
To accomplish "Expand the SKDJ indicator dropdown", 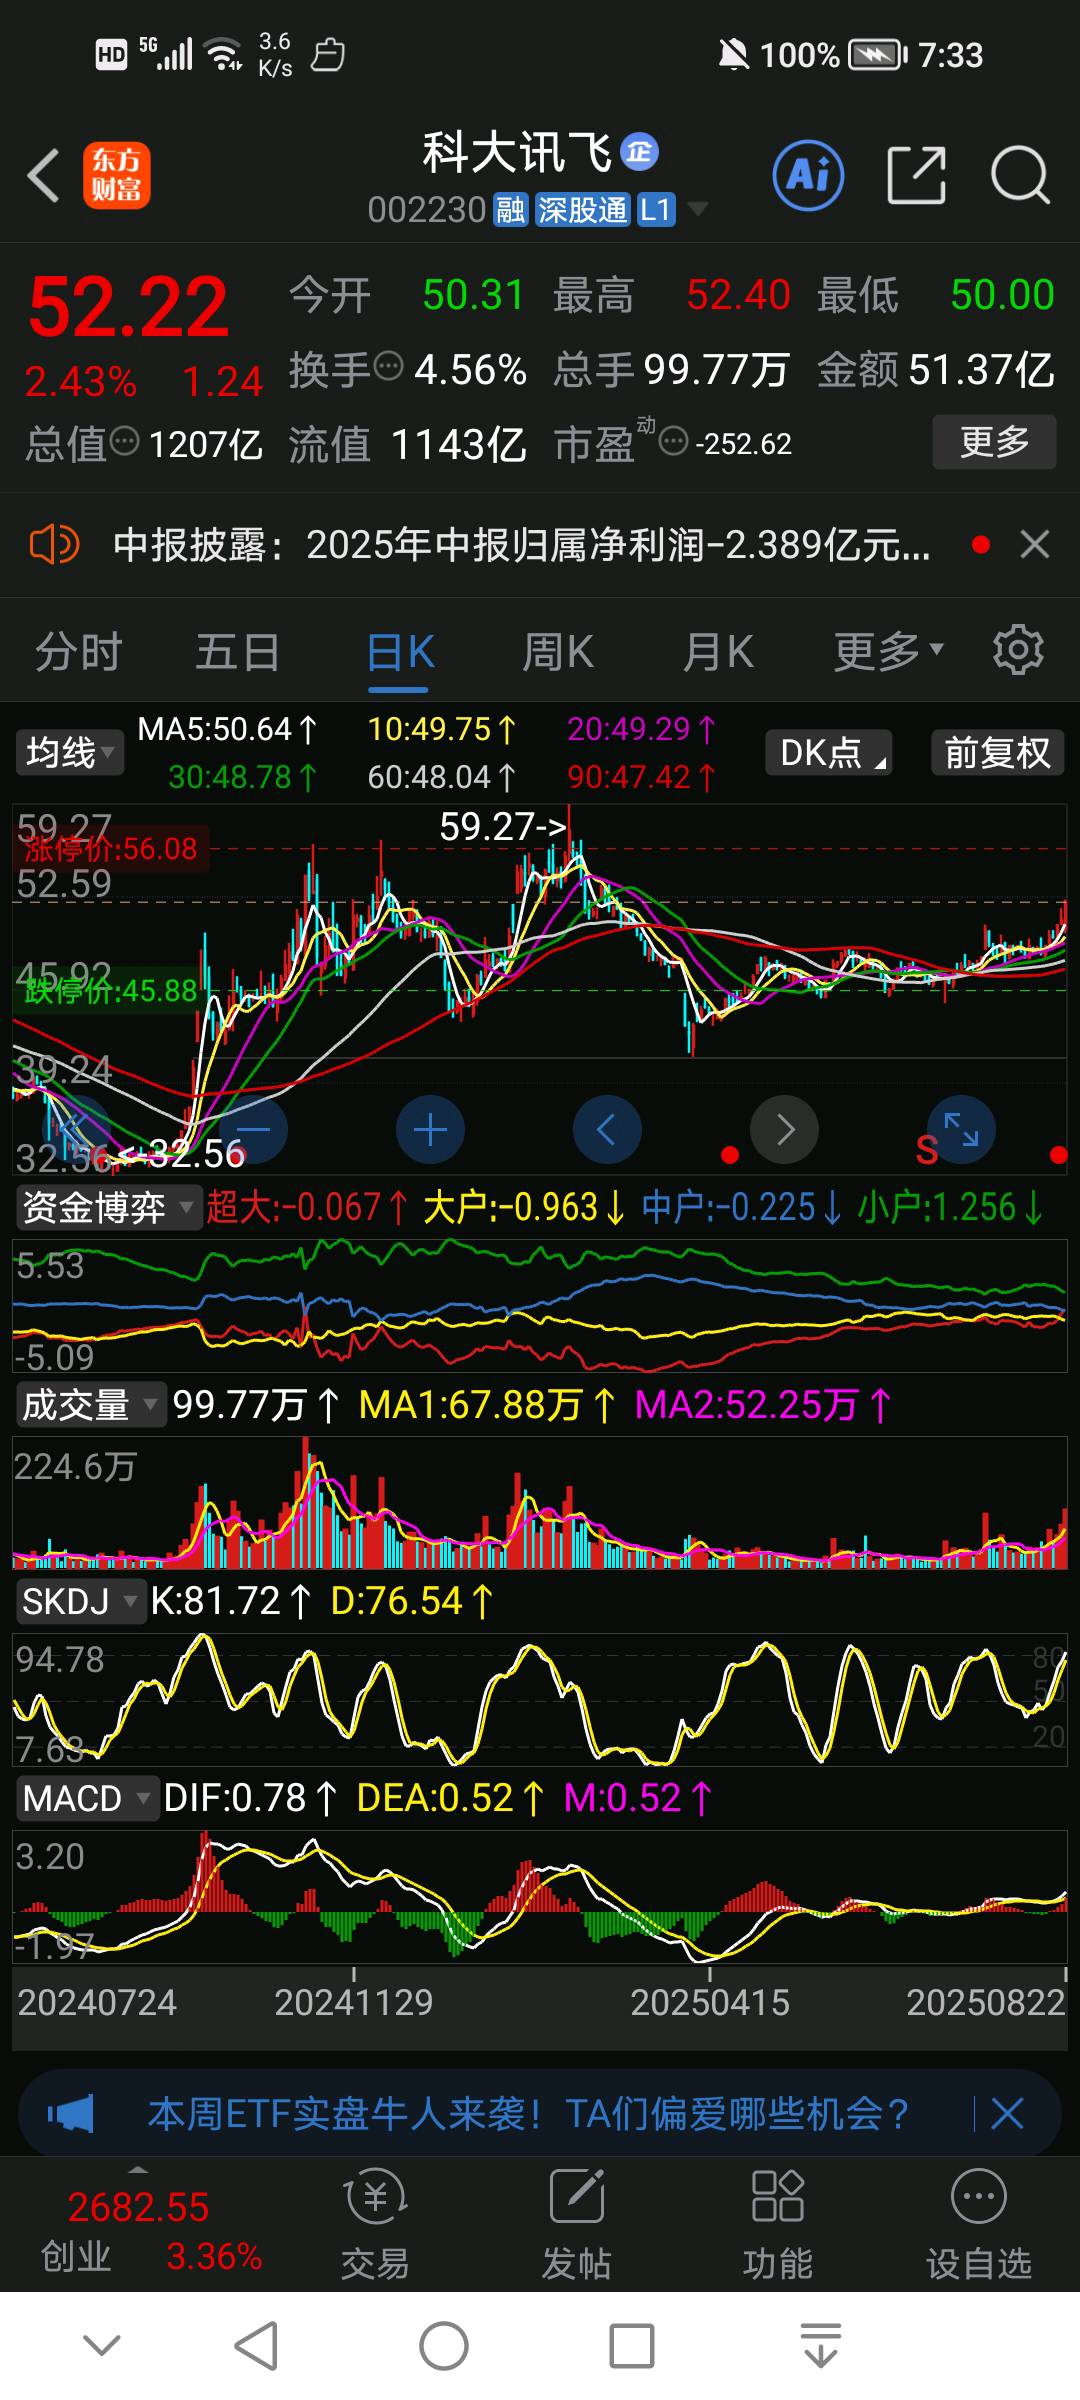I will coord(80,1602).
